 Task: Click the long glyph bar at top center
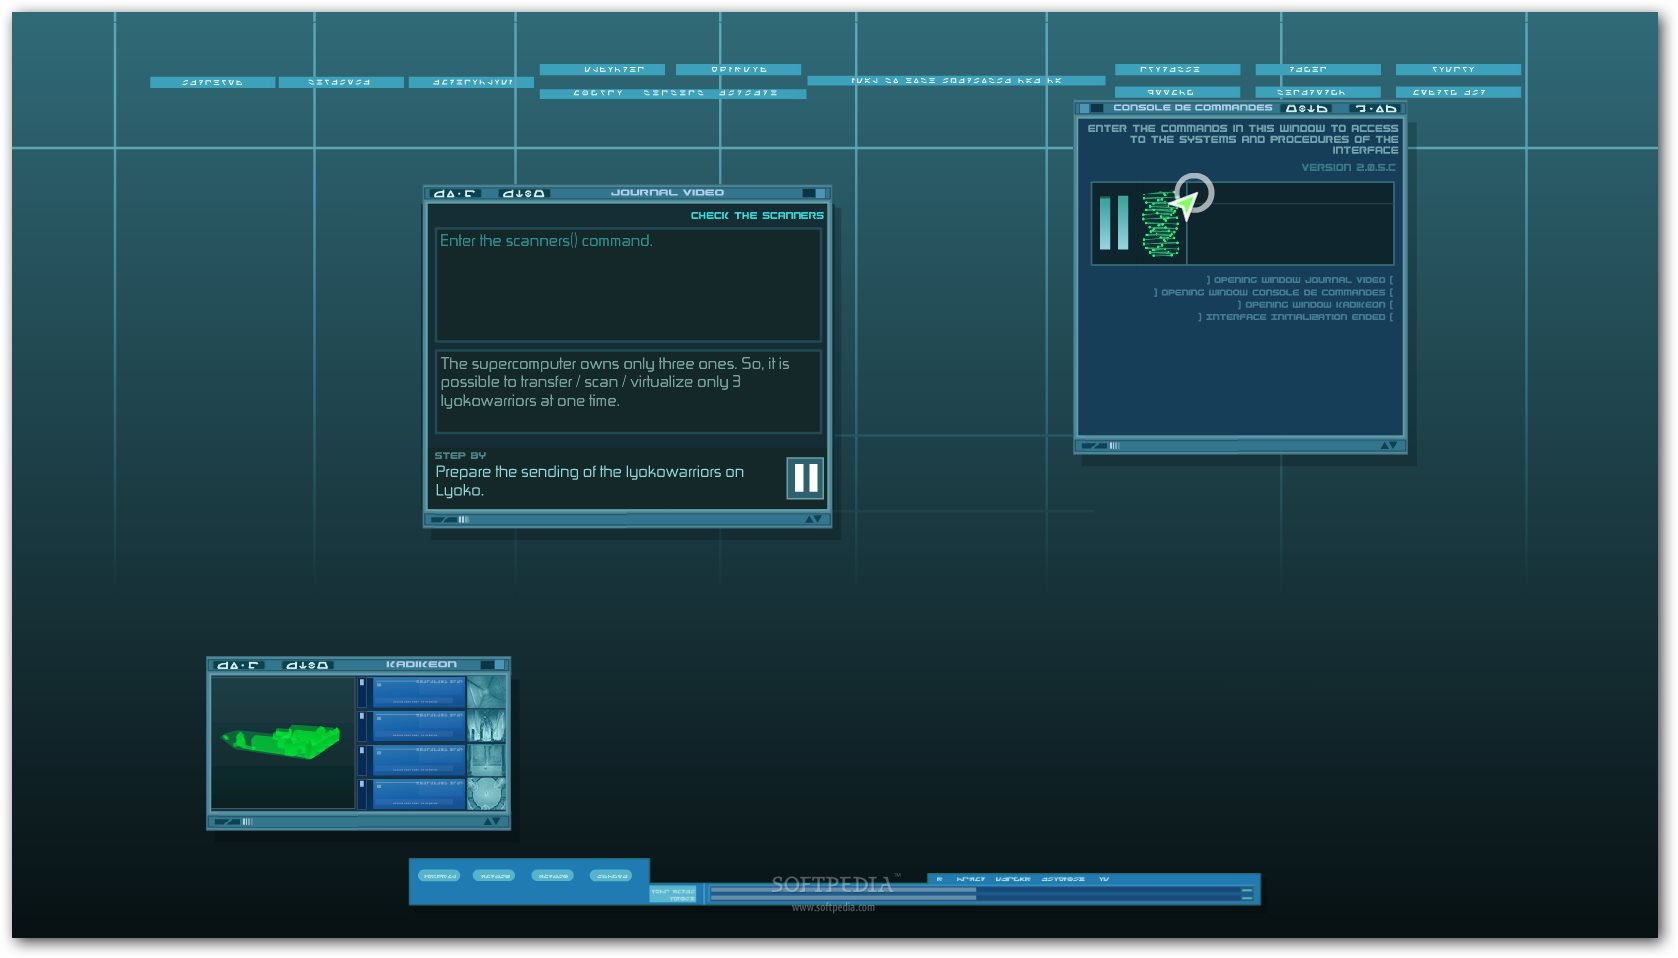(956, 81)
